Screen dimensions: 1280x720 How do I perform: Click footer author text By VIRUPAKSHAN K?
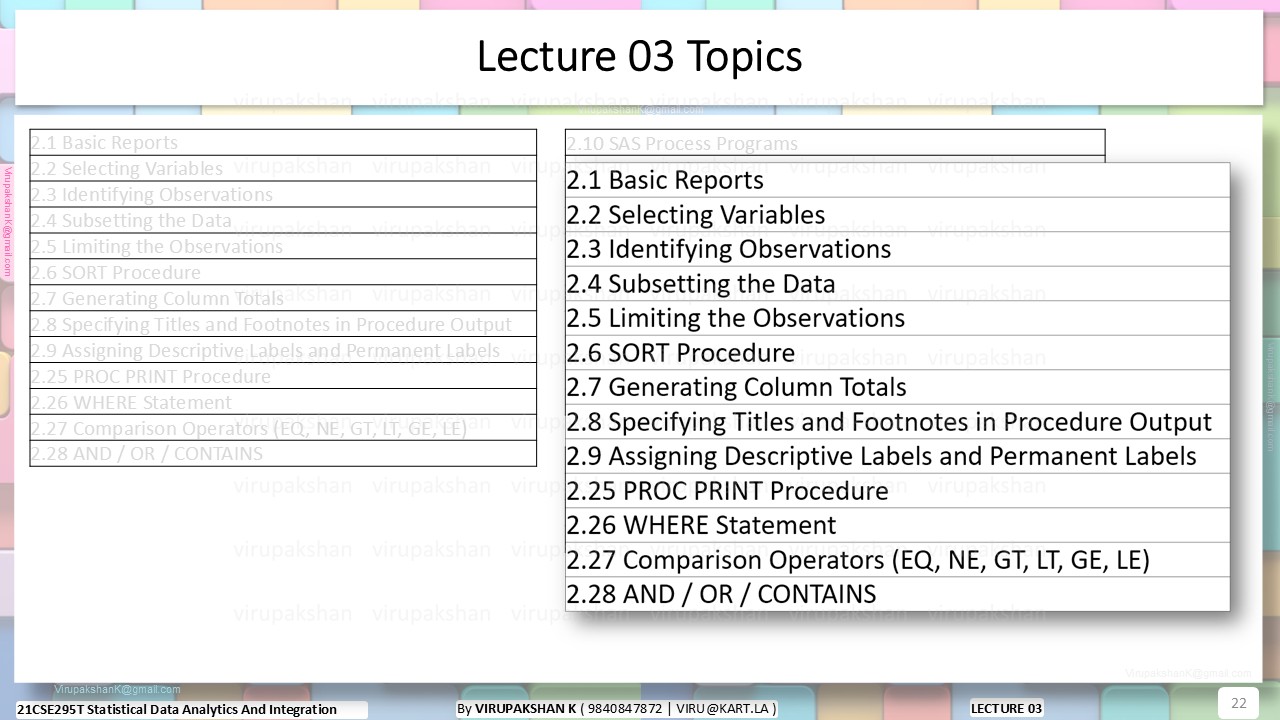pos(616,708)
